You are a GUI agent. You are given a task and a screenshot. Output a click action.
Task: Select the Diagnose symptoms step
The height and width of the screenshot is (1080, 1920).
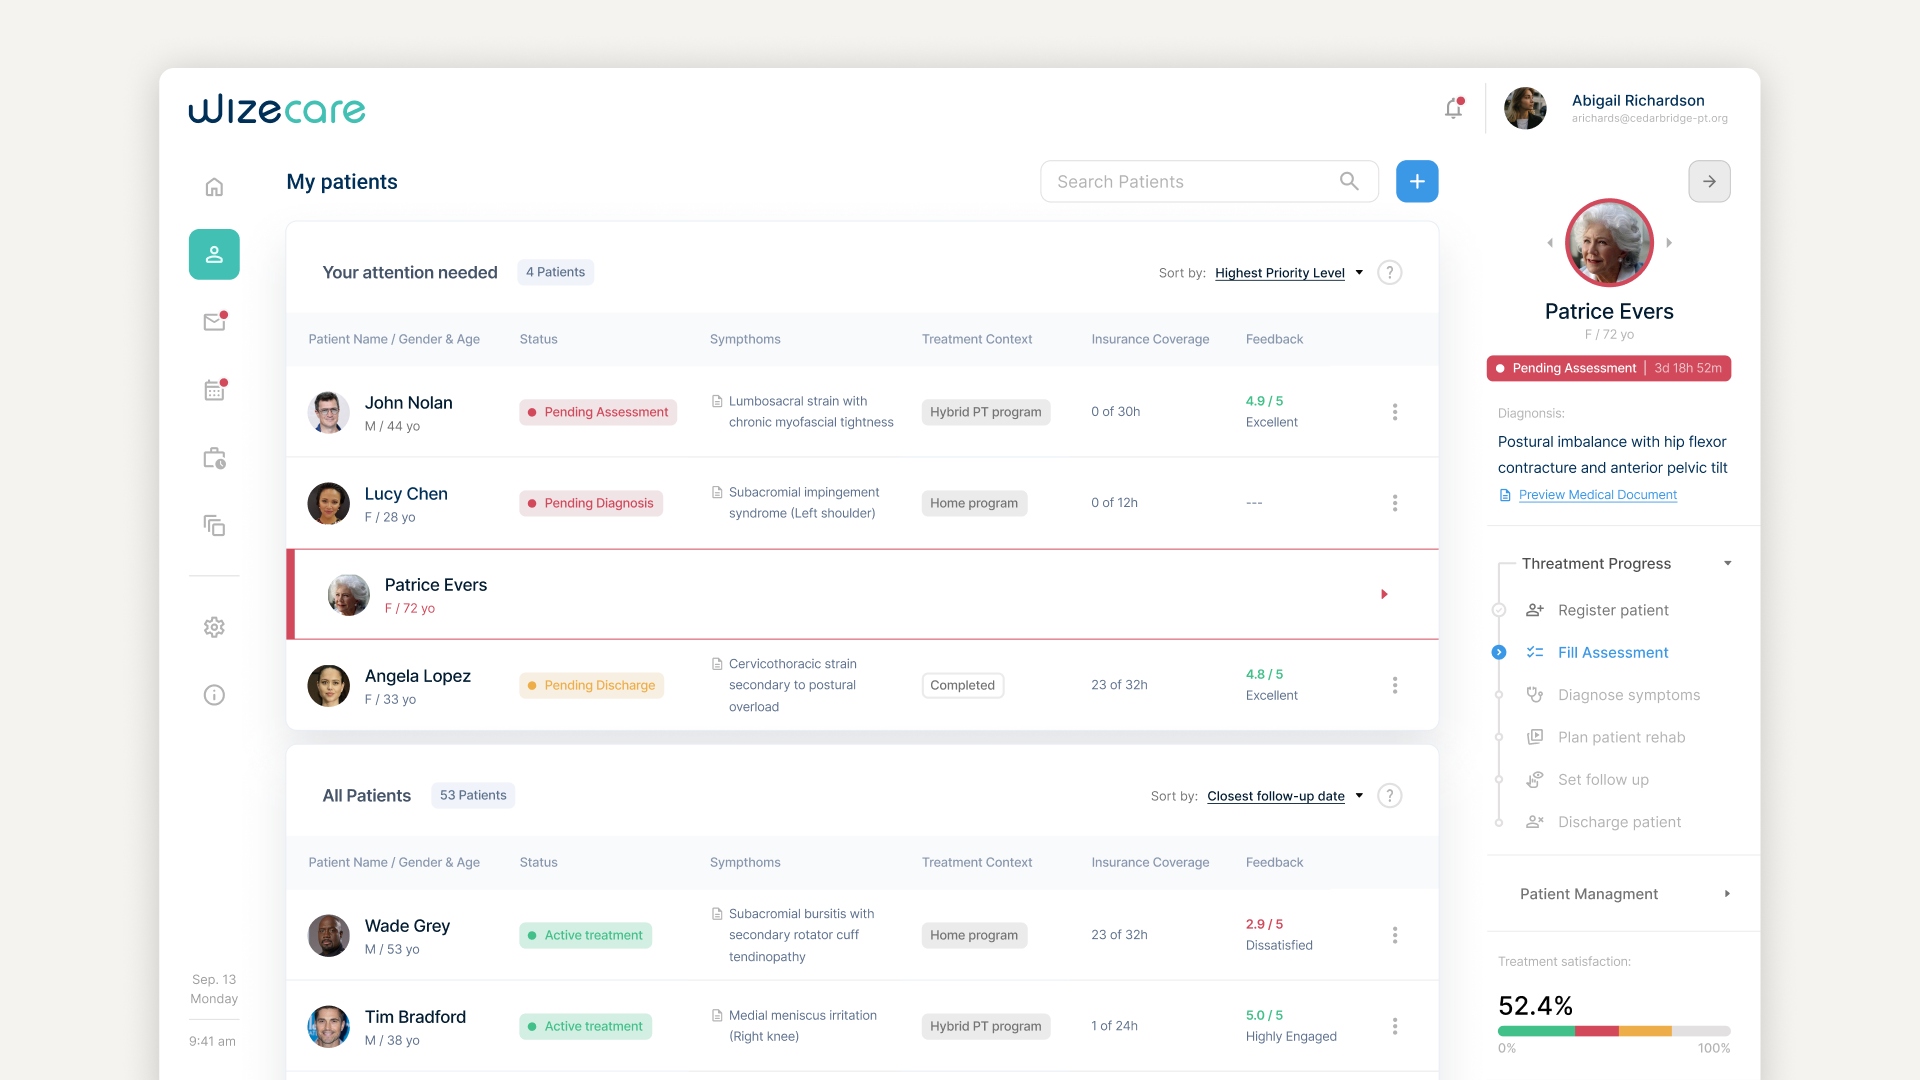1628,695
